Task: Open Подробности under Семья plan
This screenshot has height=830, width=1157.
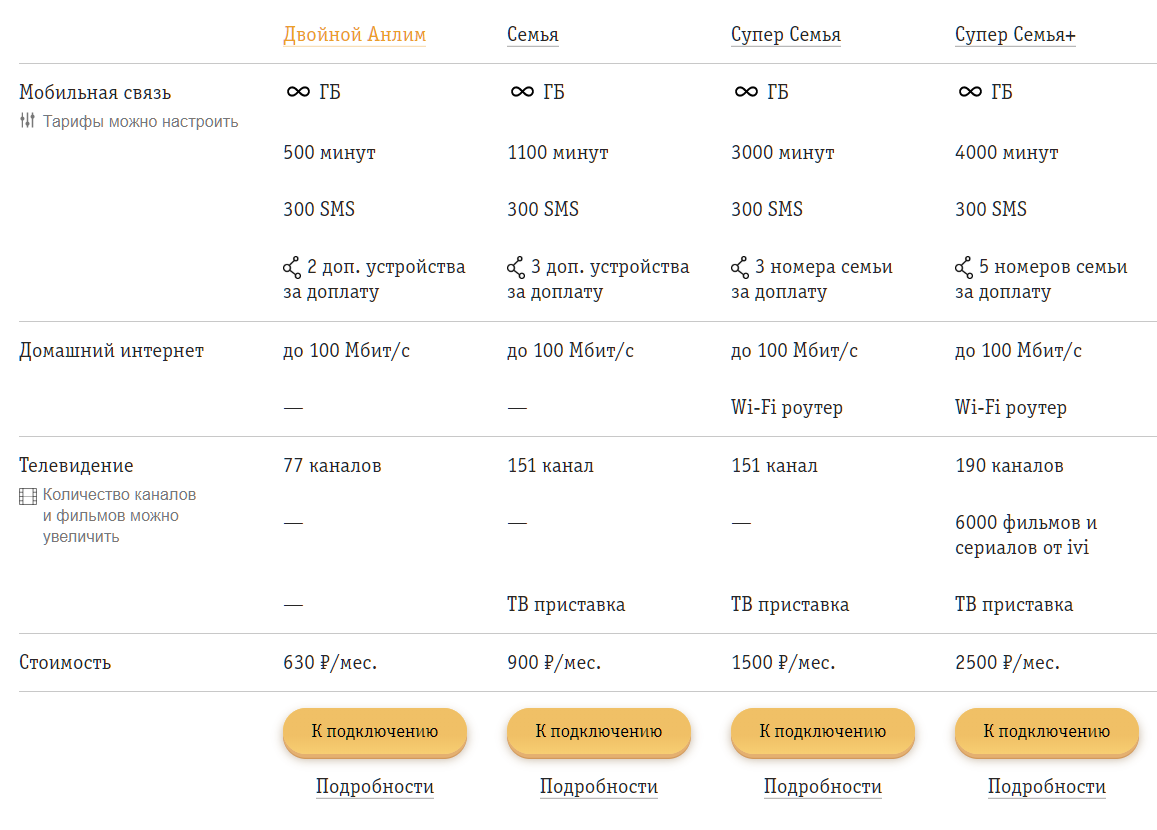Action: (x=598, y=786)
